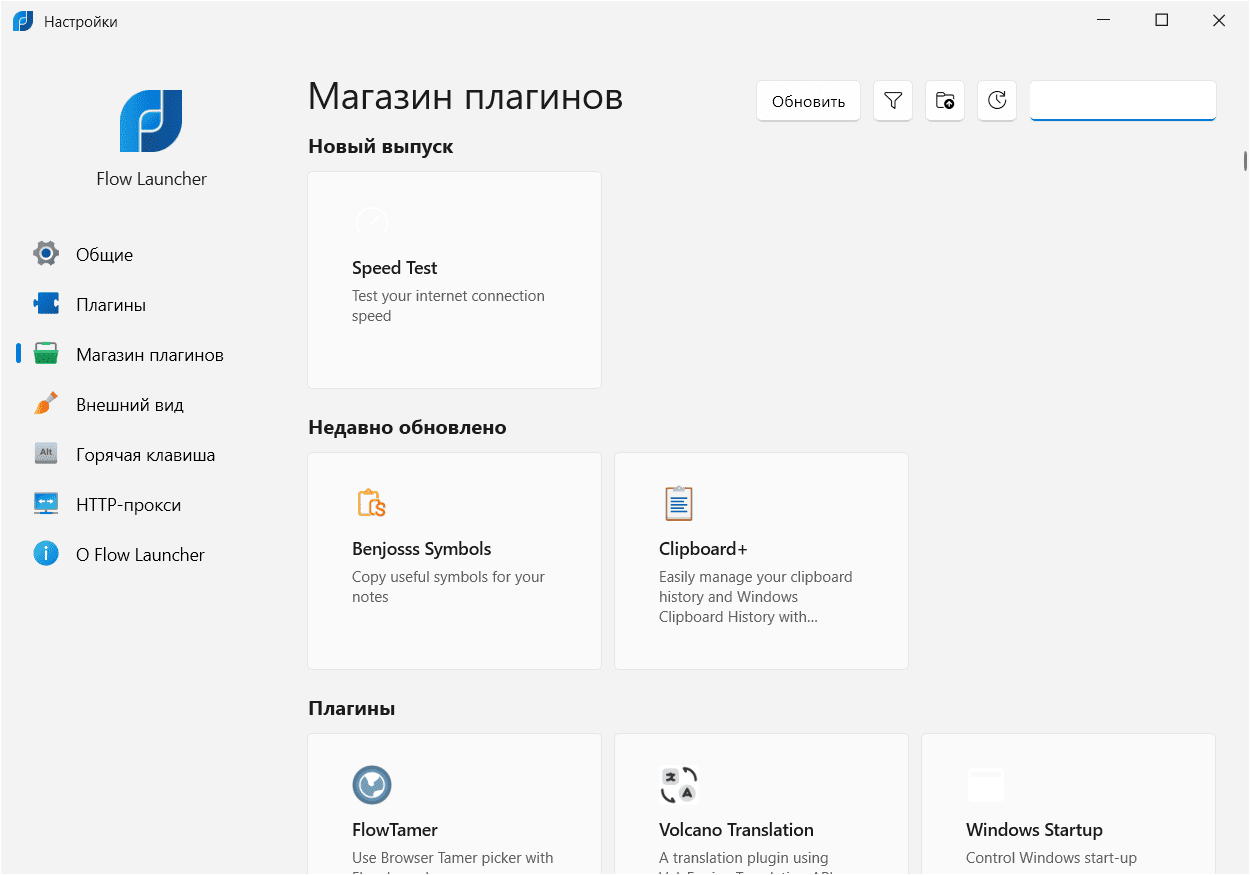Click the Benjosss Symbols plugin icon
This screenshot has width=1250, height=875.
(372, 503)
